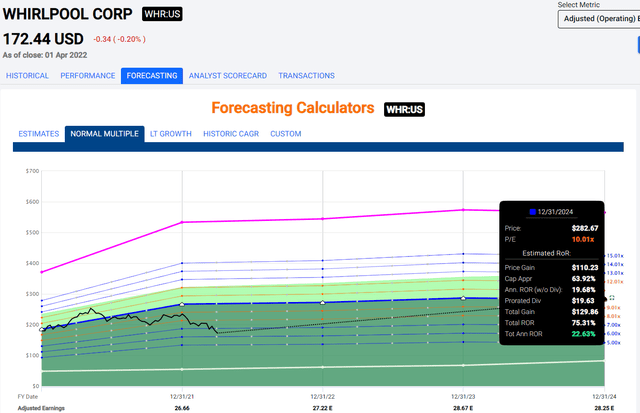The width and height of the screenshot is (640, 413).
Task: Click the WHR:US badge next to Forecasting Calculators
Action: [404, 109]
